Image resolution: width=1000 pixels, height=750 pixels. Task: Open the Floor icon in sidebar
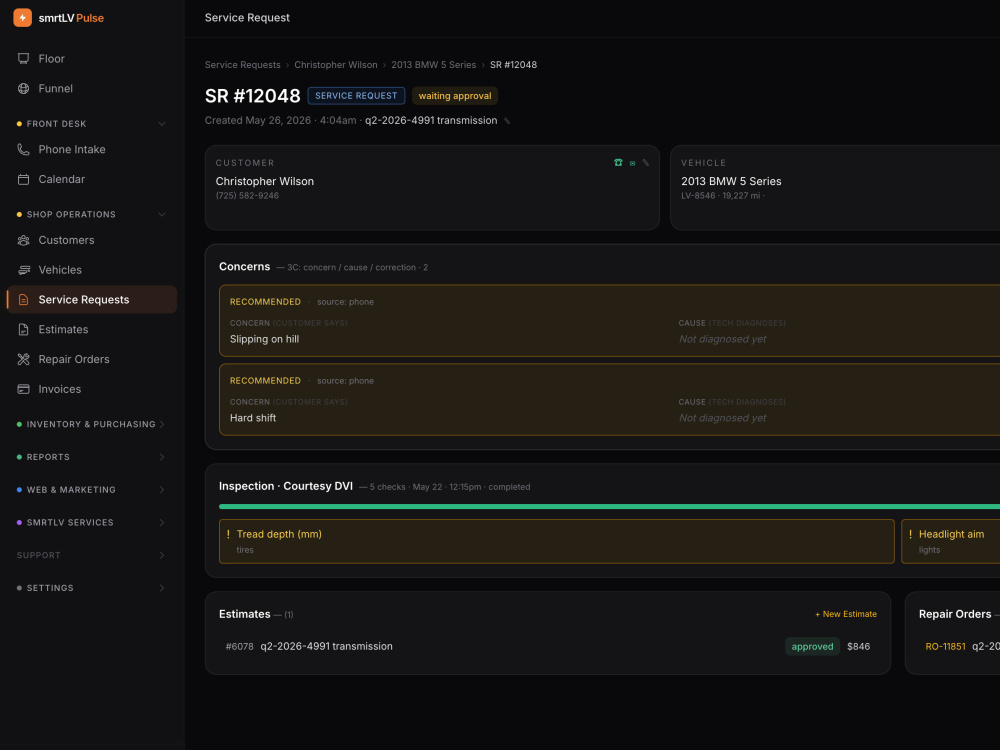click(x=24, y=59)
